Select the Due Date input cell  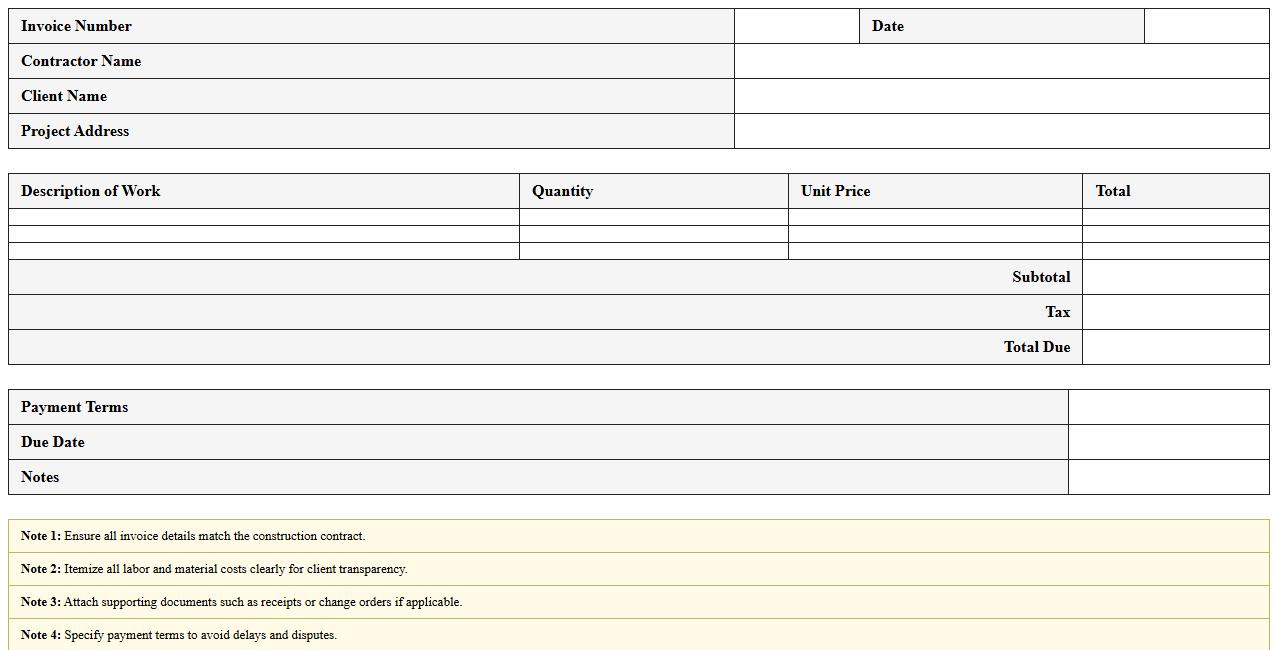1170,442
